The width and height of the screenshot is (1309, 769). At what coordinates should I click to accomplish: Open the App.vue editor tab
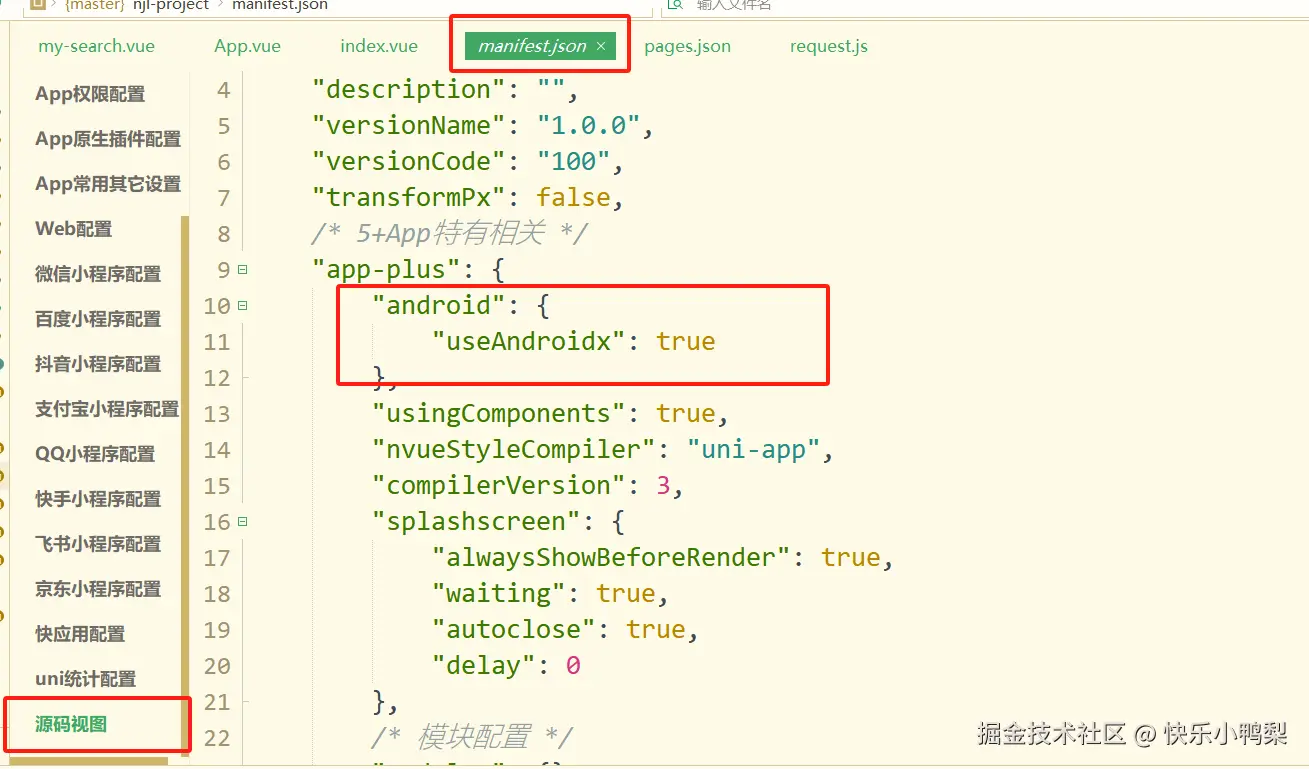pyautogui.click(x=247, y=46)
